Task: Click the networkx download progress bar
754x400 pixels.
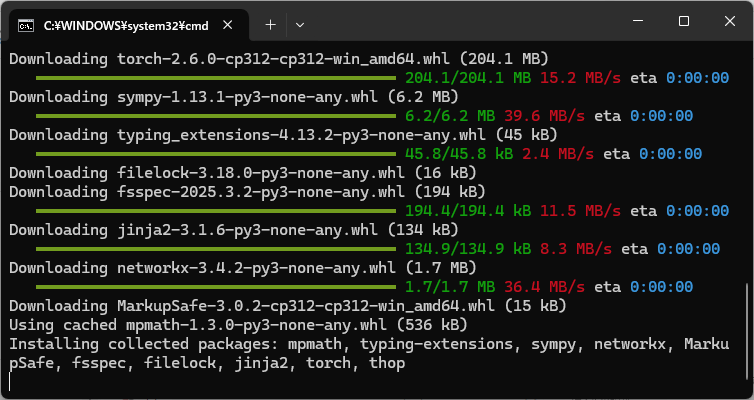Action: pos(216,287)
